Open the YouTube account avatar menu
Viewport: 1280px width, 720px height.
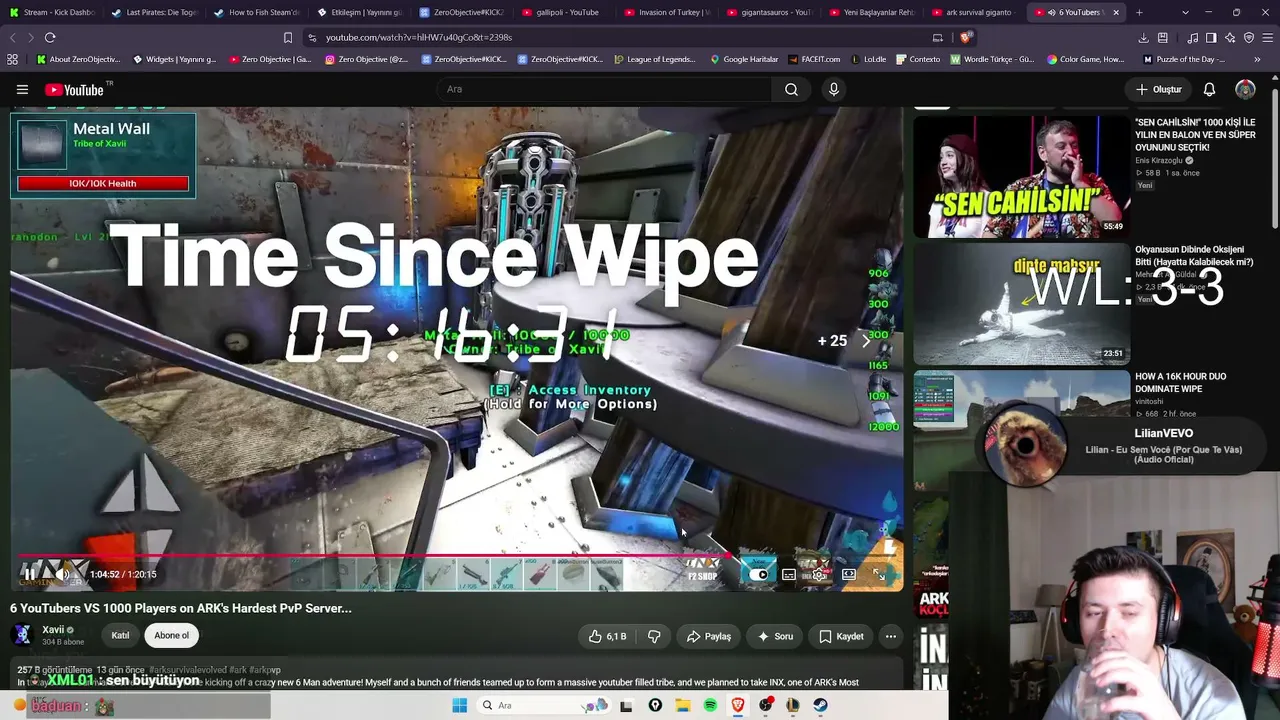1245,89
